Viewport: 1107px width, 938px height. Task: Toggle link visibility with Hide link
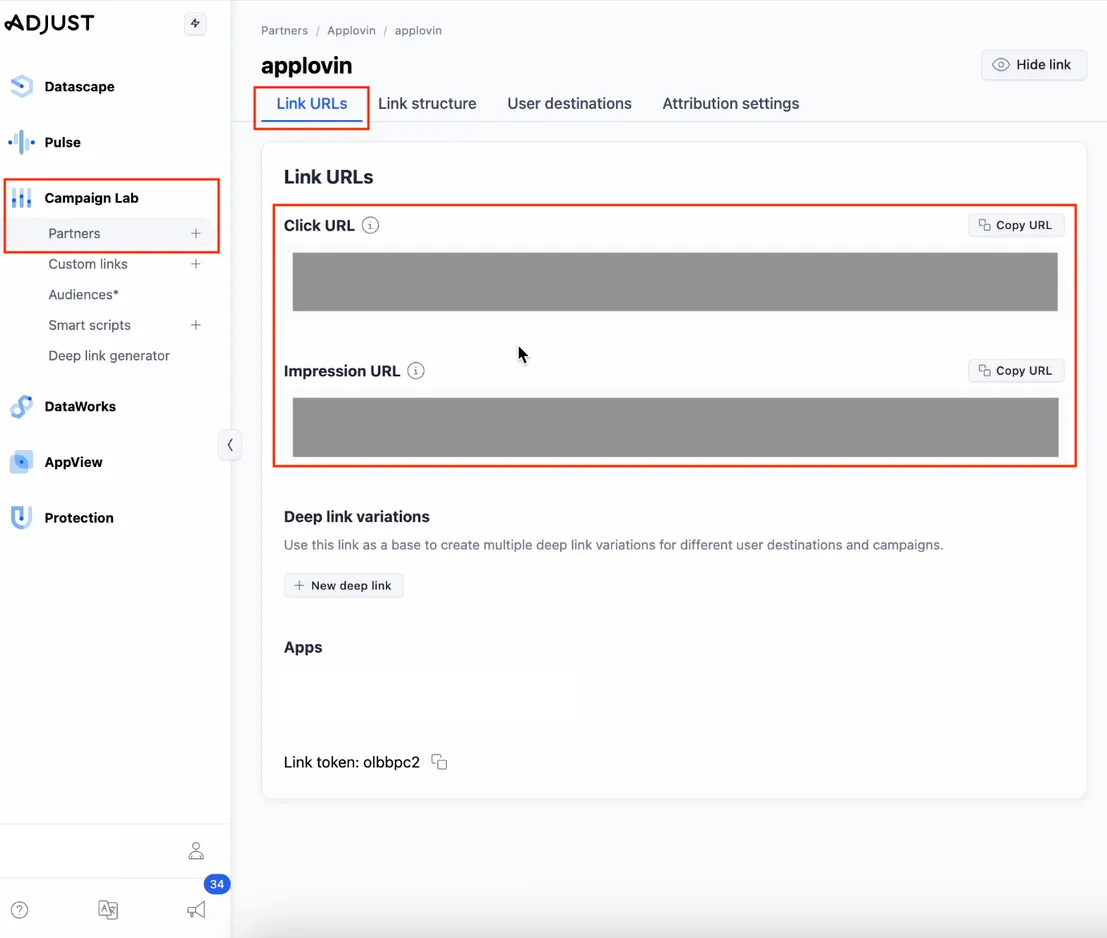click(x=1034, y=64)
